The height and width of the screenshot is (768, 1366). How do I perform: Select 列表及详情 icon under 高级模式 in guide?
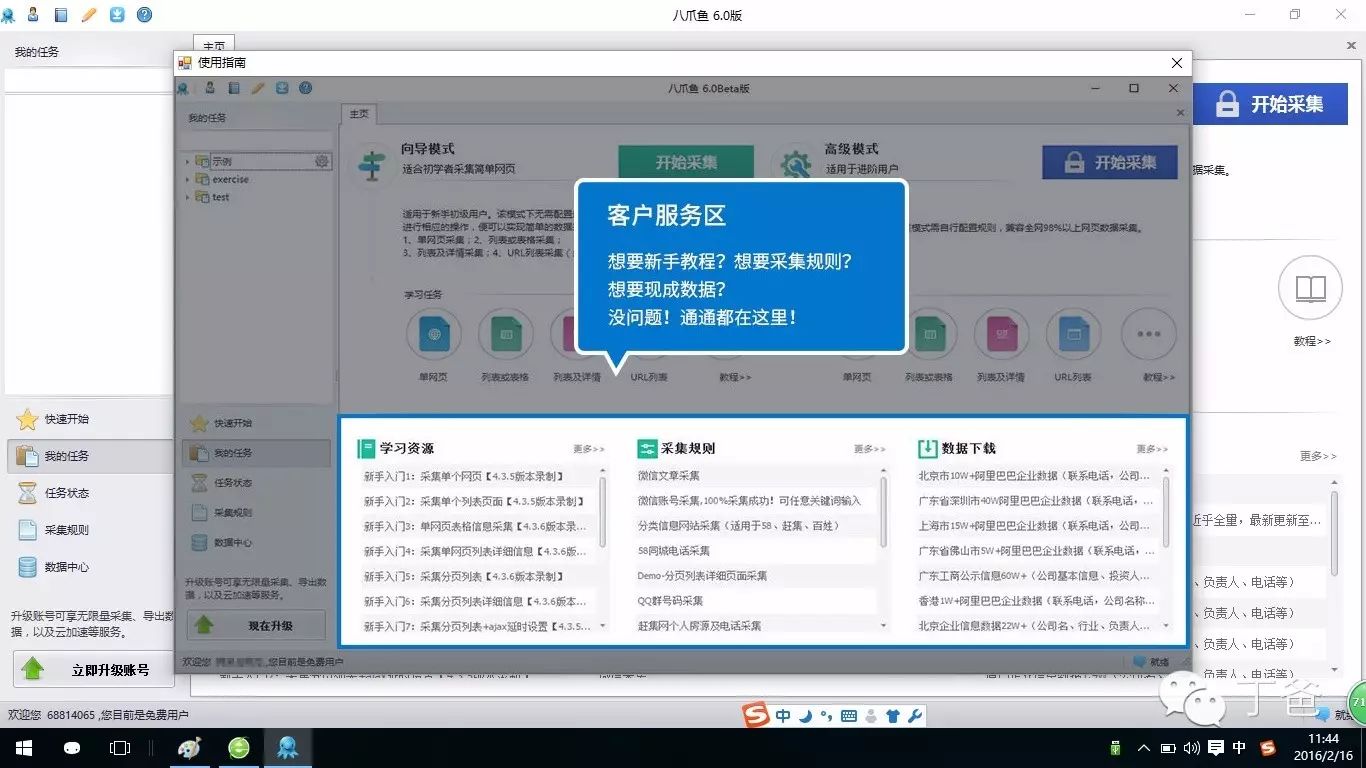(x=1001, y=335)
